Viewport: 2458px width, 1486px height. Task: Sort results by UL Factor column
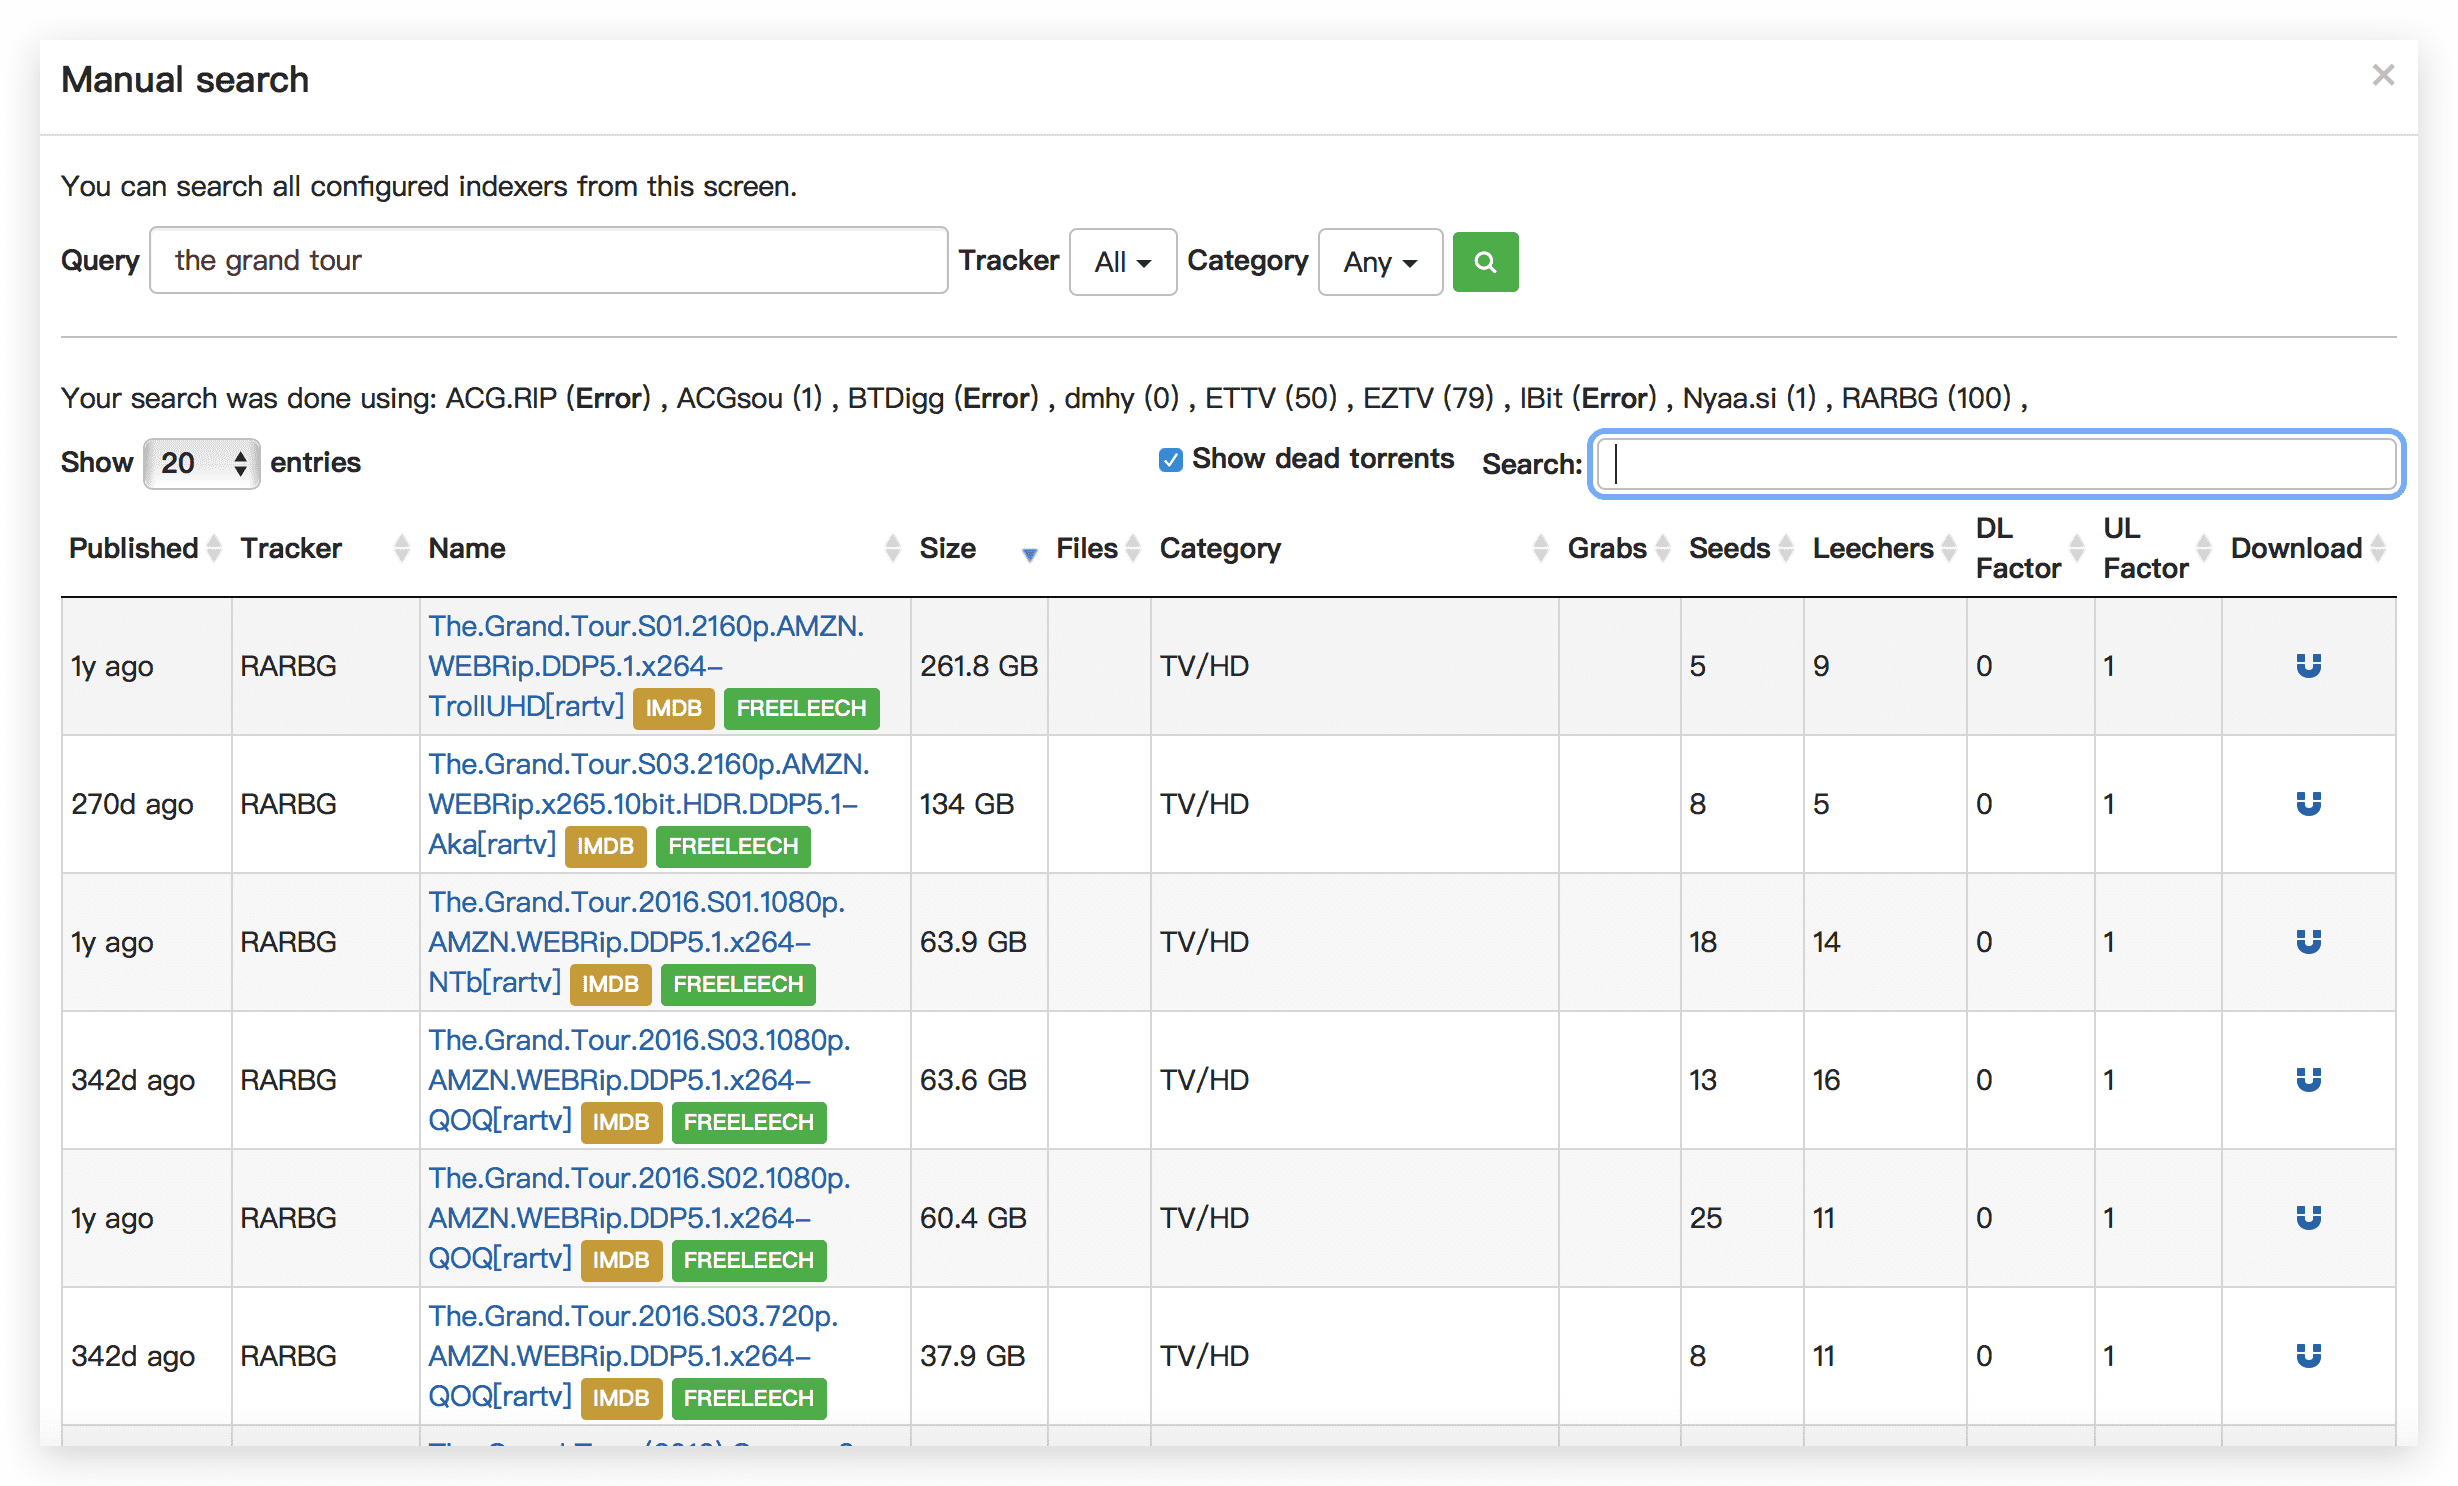click(x=2157, y=548)
